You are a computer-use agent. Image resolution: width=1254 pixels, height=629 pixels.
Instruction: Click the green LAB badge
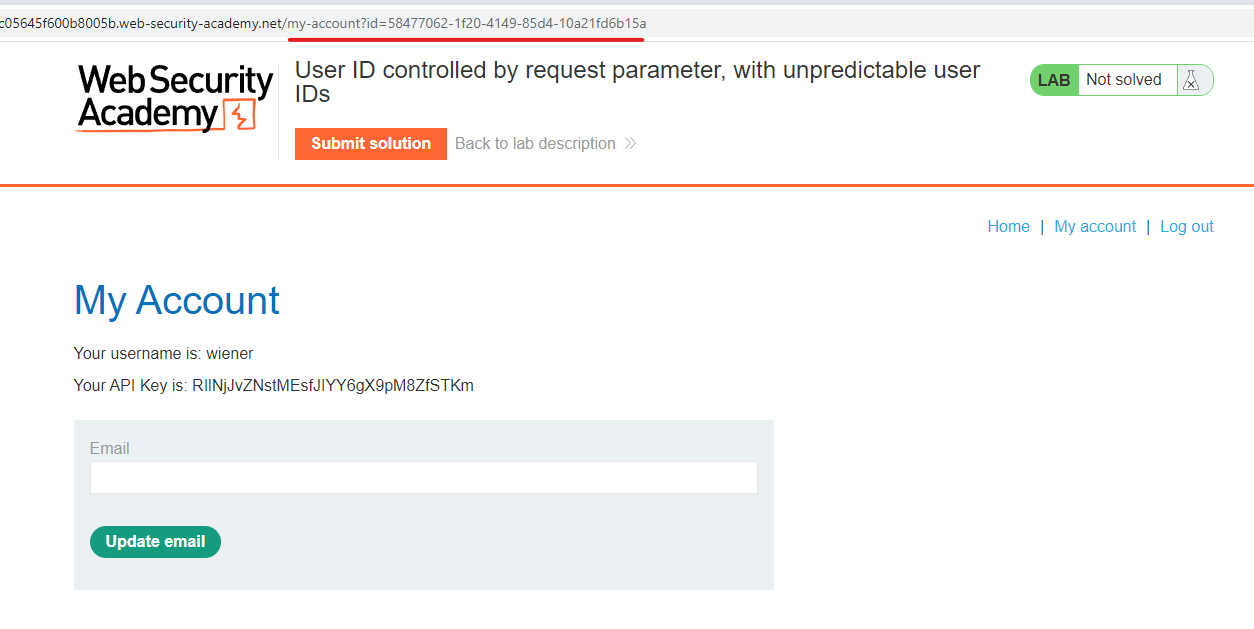coord(1054,80)
